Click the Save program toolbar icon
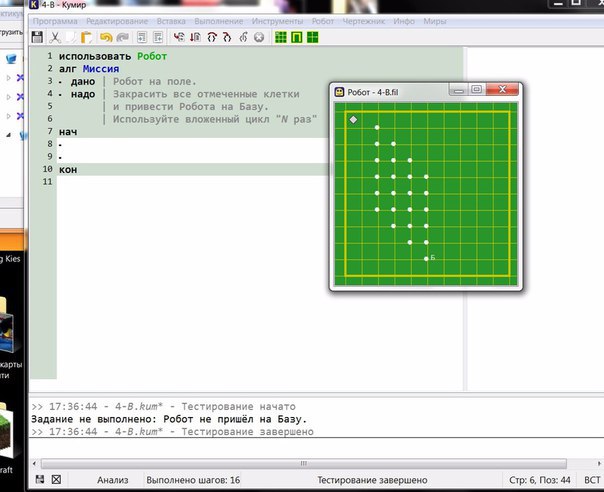 point(39,38)
